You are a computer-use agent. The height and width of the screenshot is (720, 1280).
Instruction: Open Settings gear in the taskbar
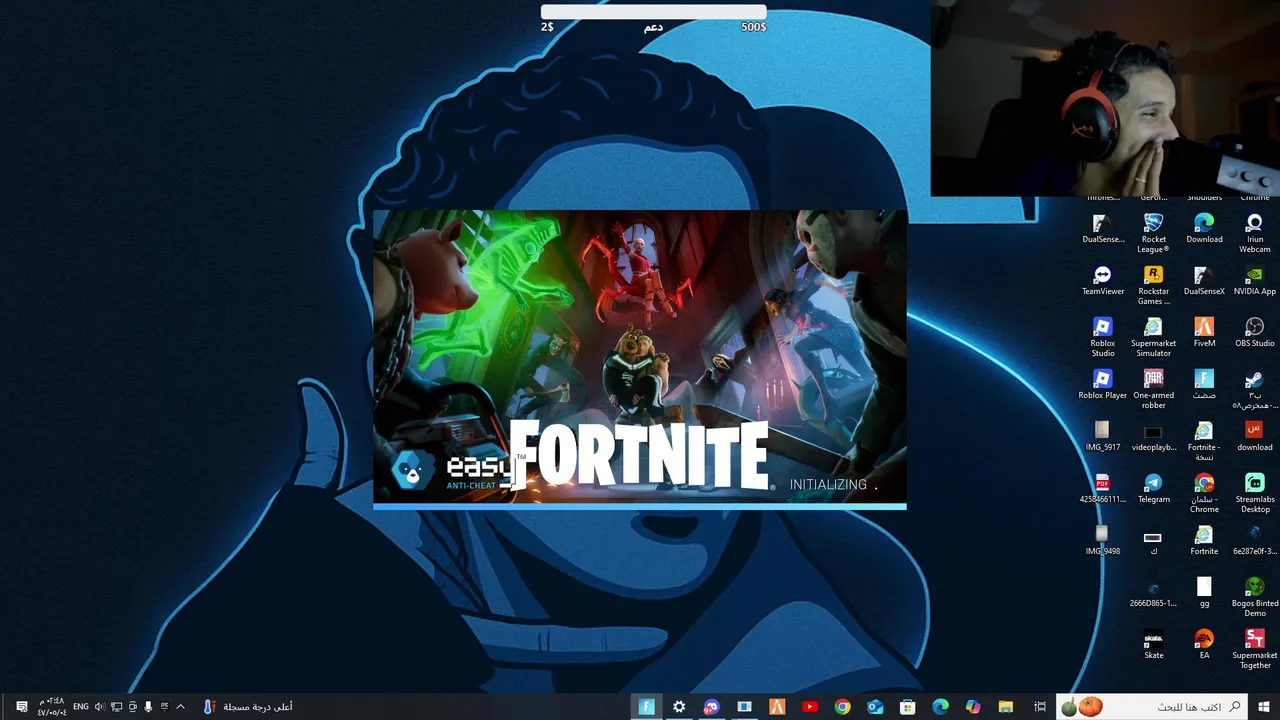679,707
